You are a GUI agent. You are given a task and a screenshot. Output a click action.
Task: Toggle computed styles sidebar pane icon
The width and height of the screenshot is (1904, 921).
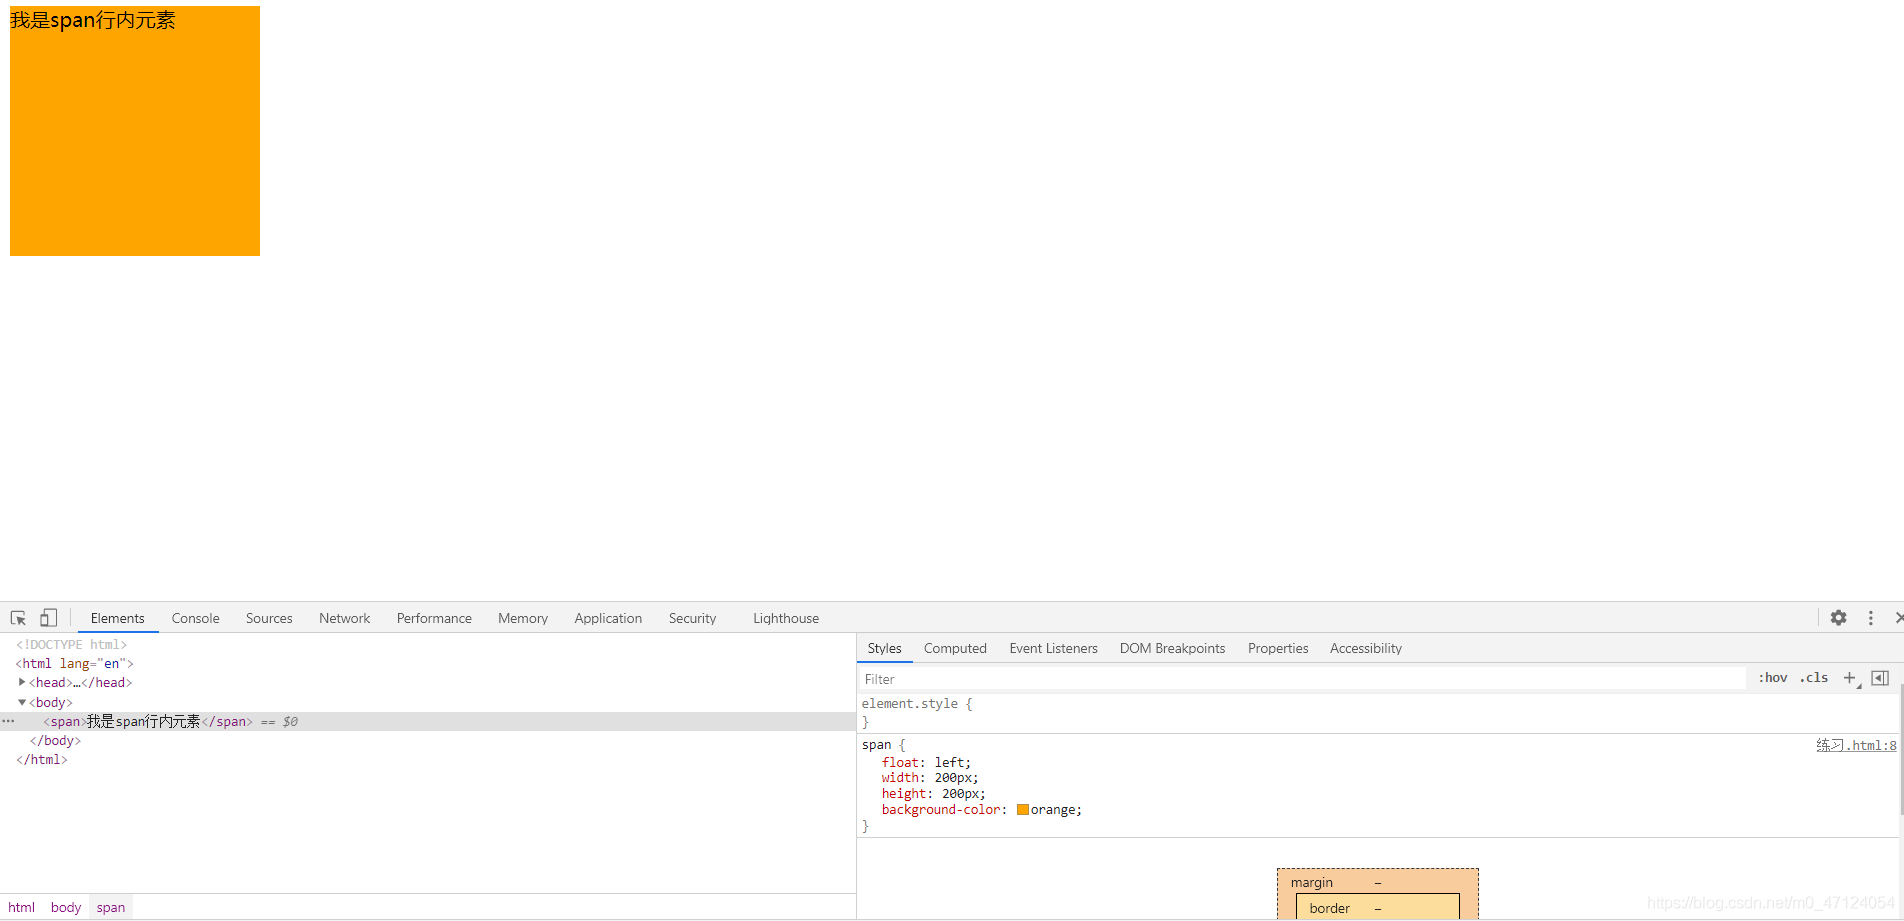click(x=1880, y=678)
